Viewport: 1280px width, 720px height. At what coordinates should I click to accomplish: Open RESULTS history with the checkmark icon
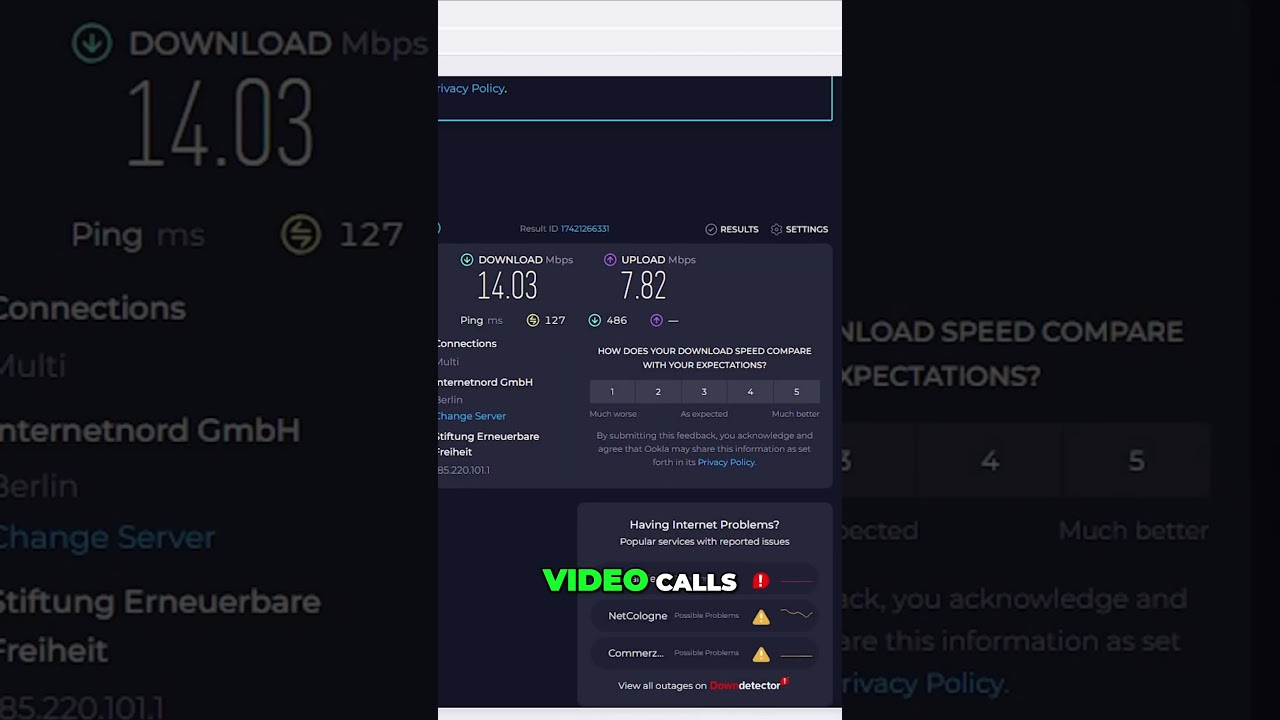pos(732,229)
